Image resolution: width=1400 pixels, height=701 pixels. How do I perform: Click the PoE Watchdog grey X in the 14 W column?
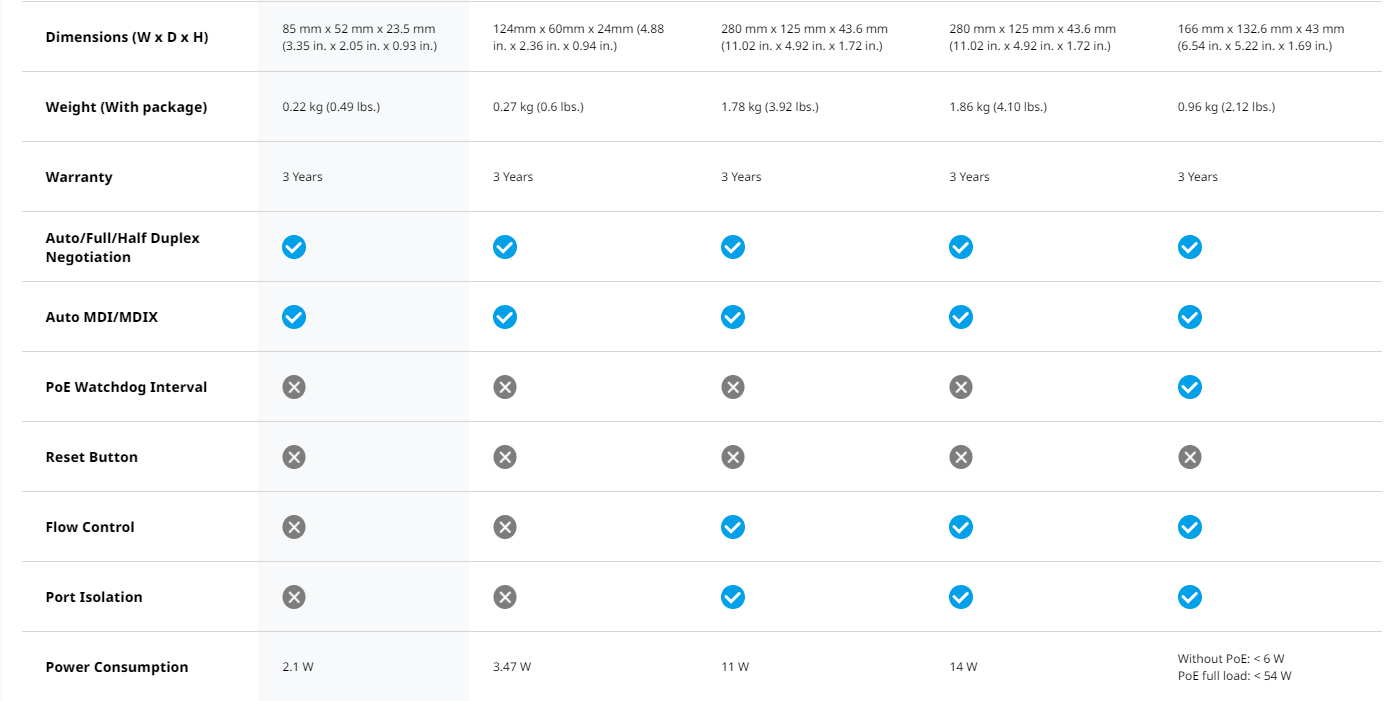(961, 387)
